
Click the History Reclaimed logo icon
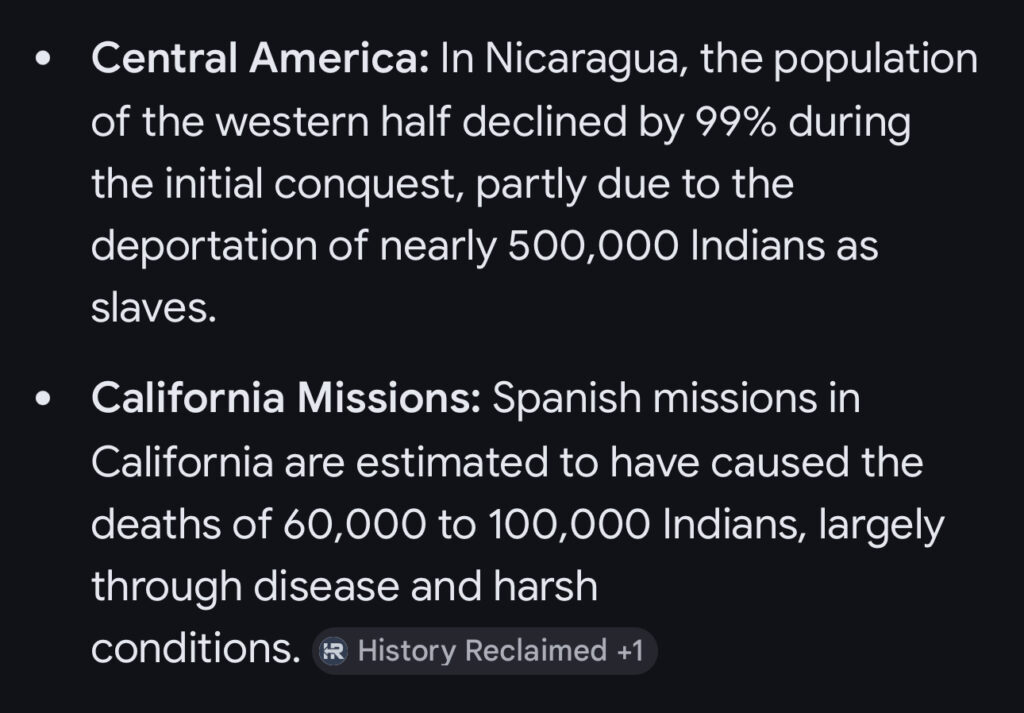(x=332, y=651)
